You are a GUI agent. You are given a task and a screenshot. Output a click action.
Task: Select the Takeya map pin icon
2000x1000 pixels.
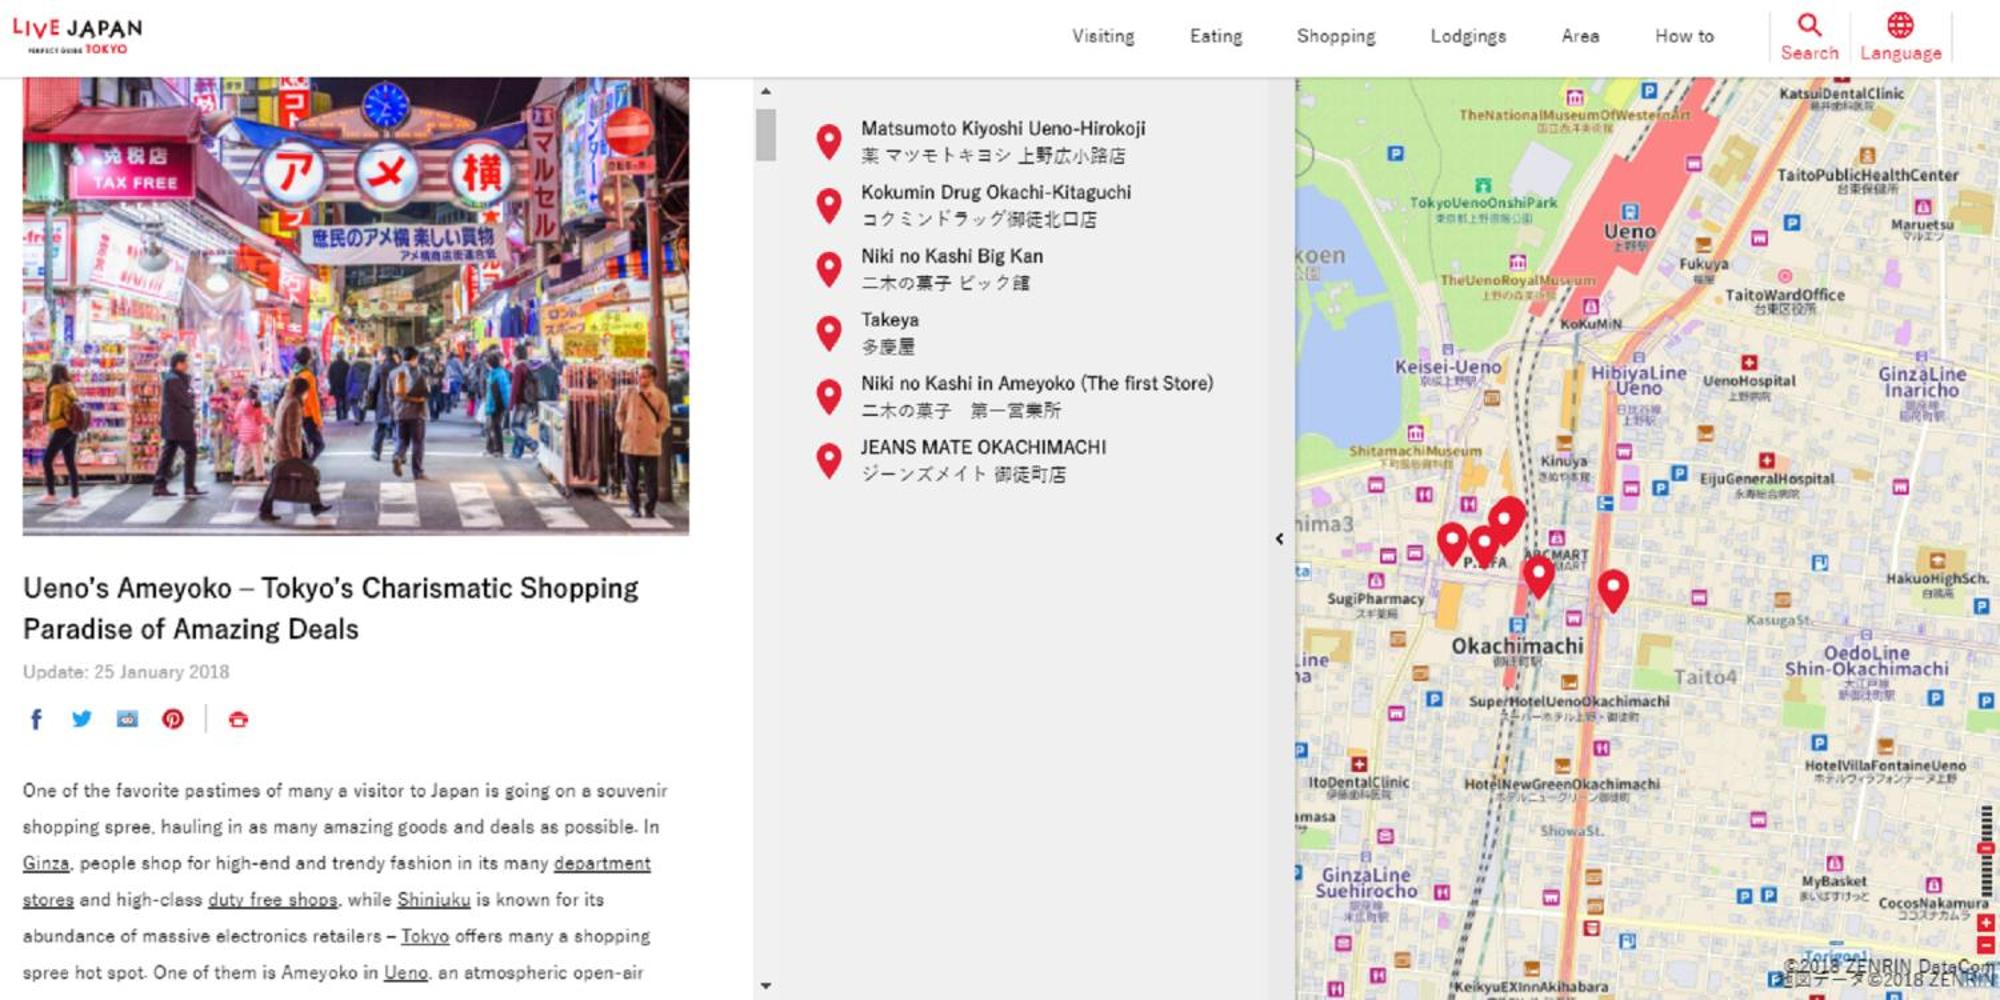click(x=828, y=333)
